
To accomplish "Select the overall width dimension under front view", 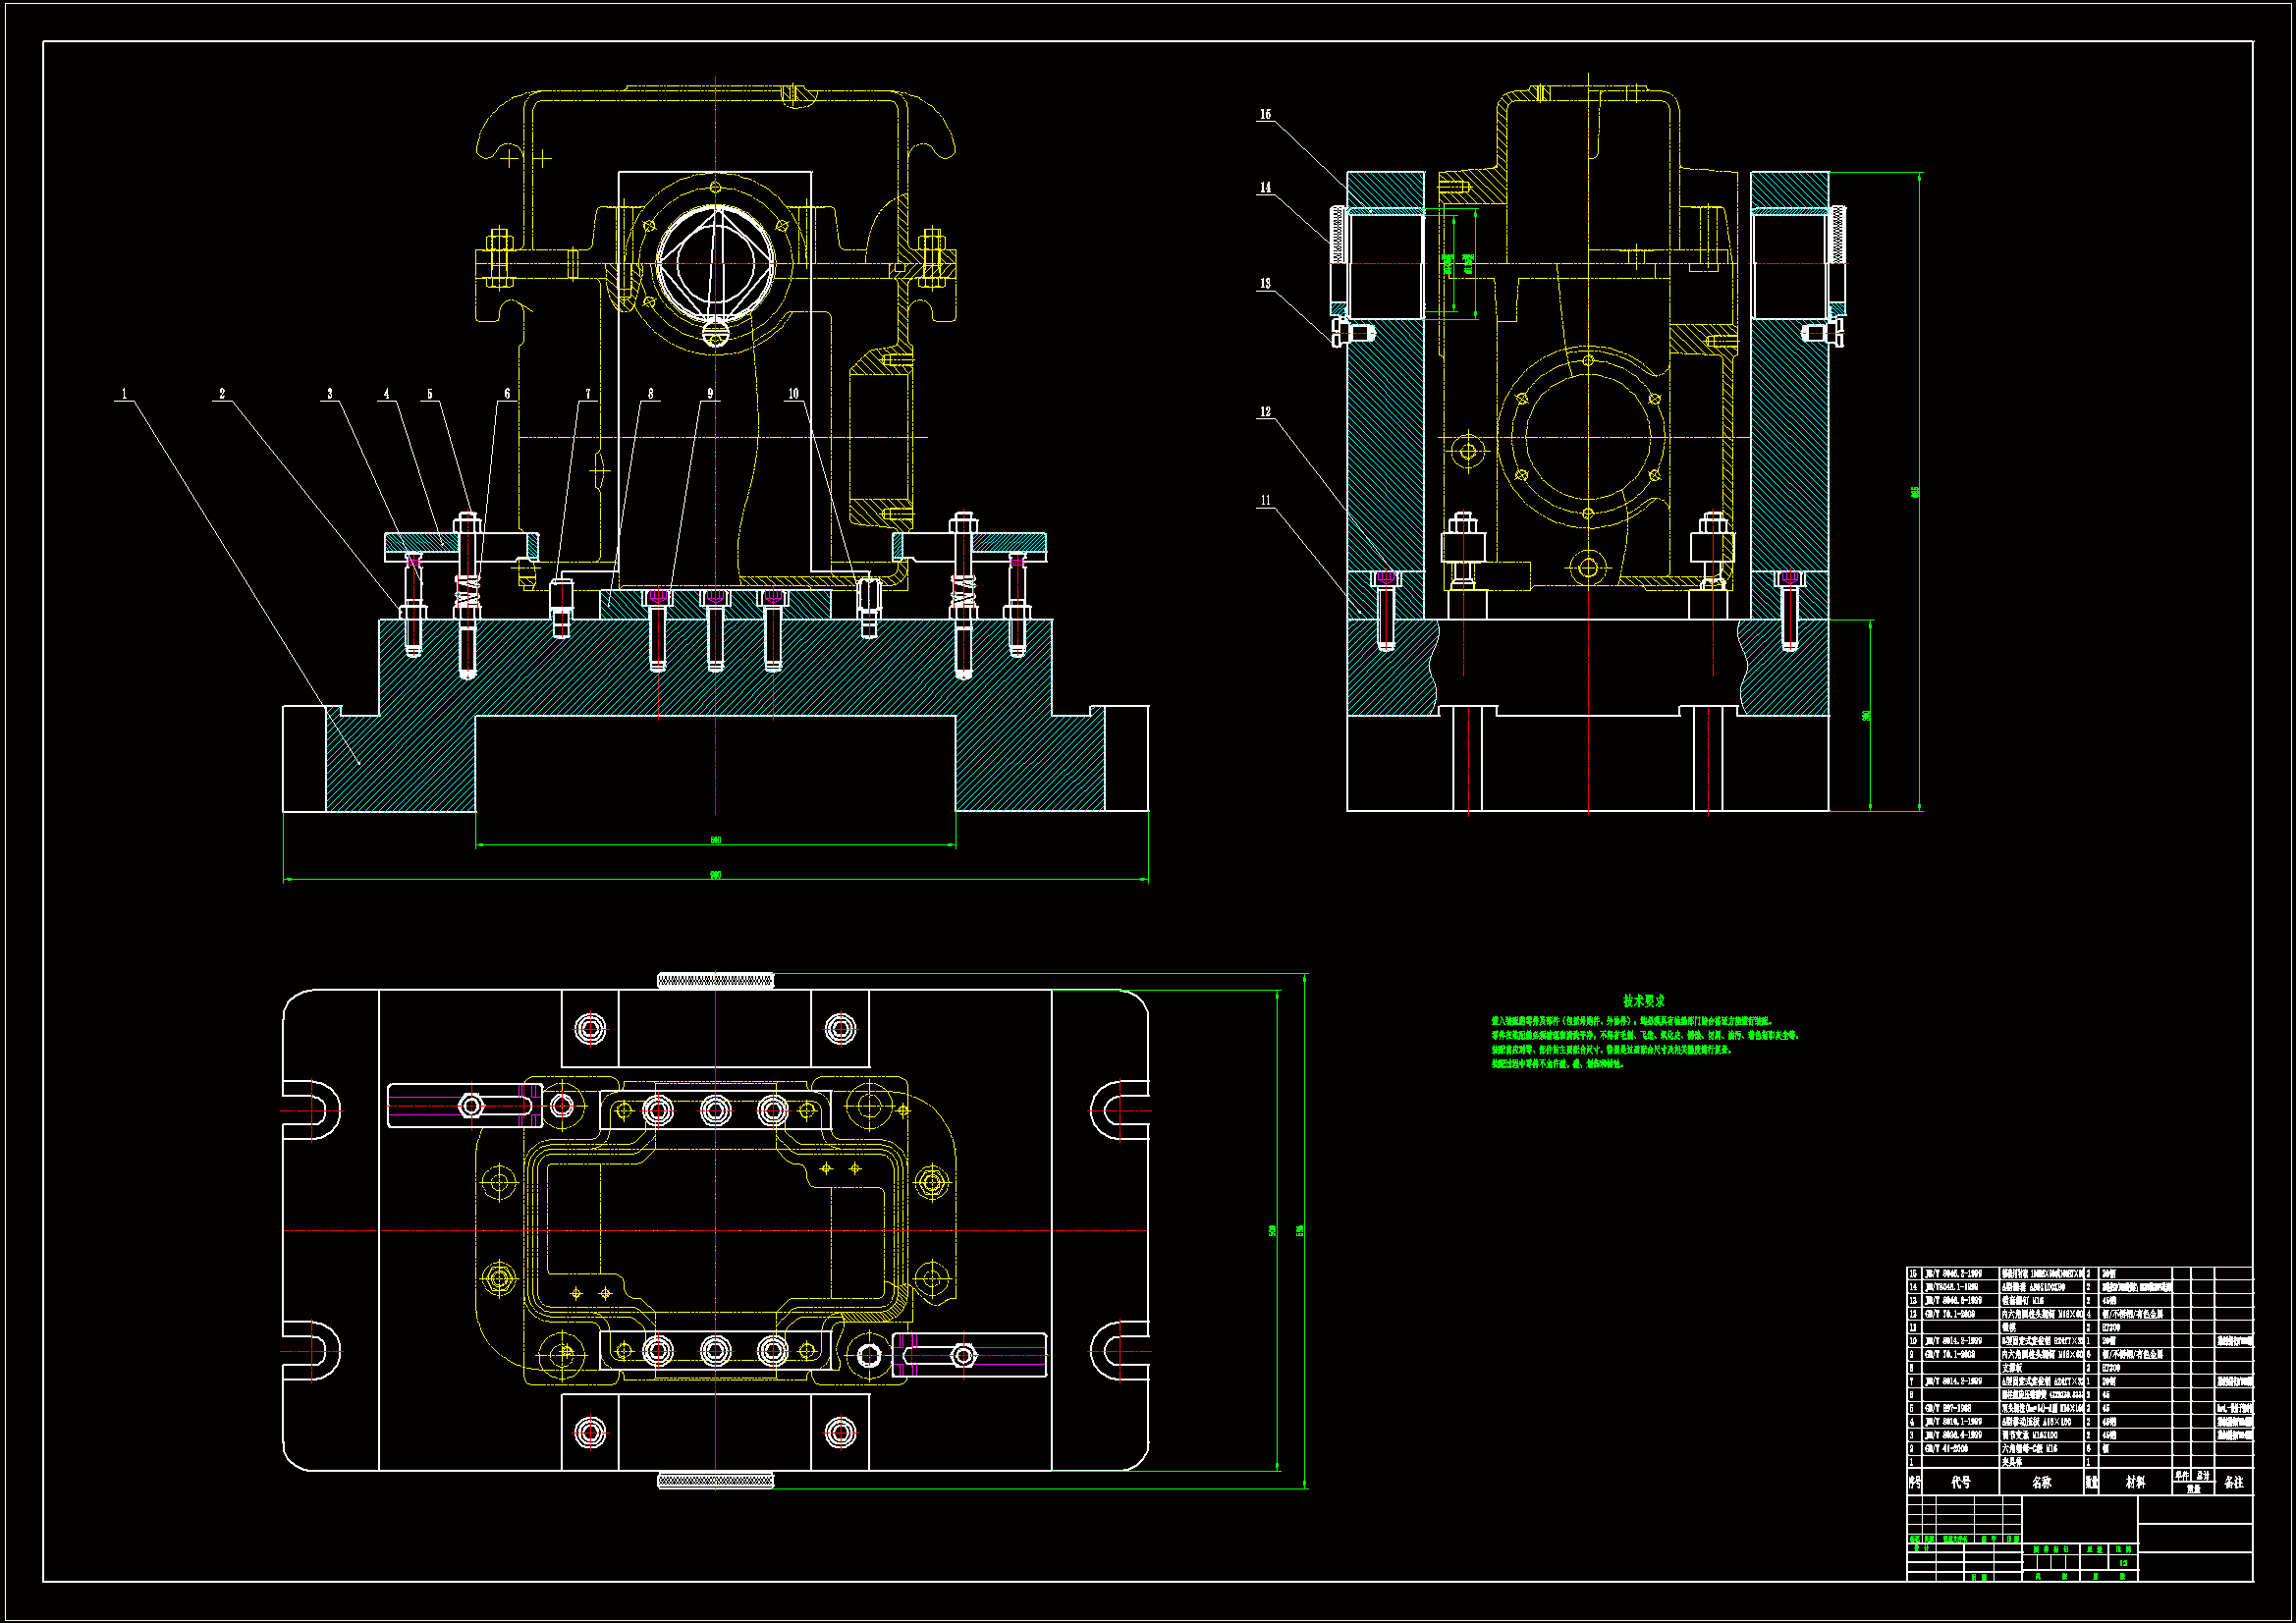I will pyautogui.click(x=715, y=876).
